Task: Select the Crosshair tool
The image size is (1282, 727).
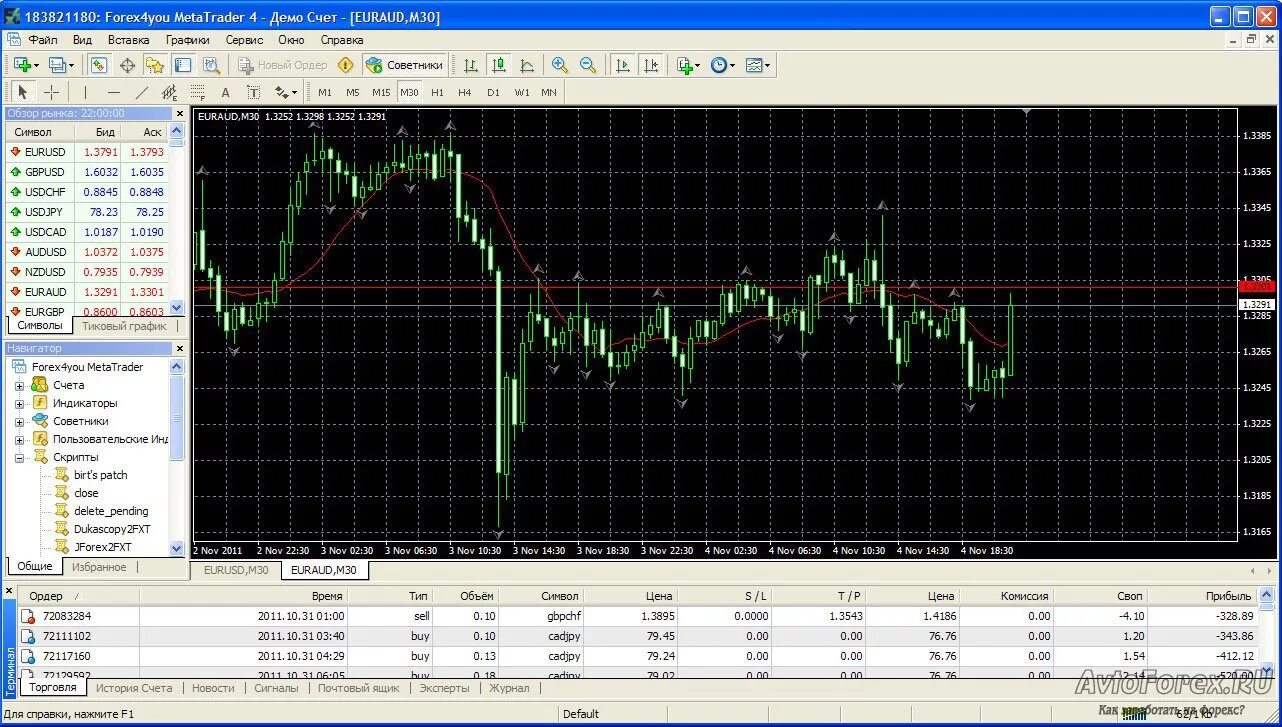Action: [51, 92]
